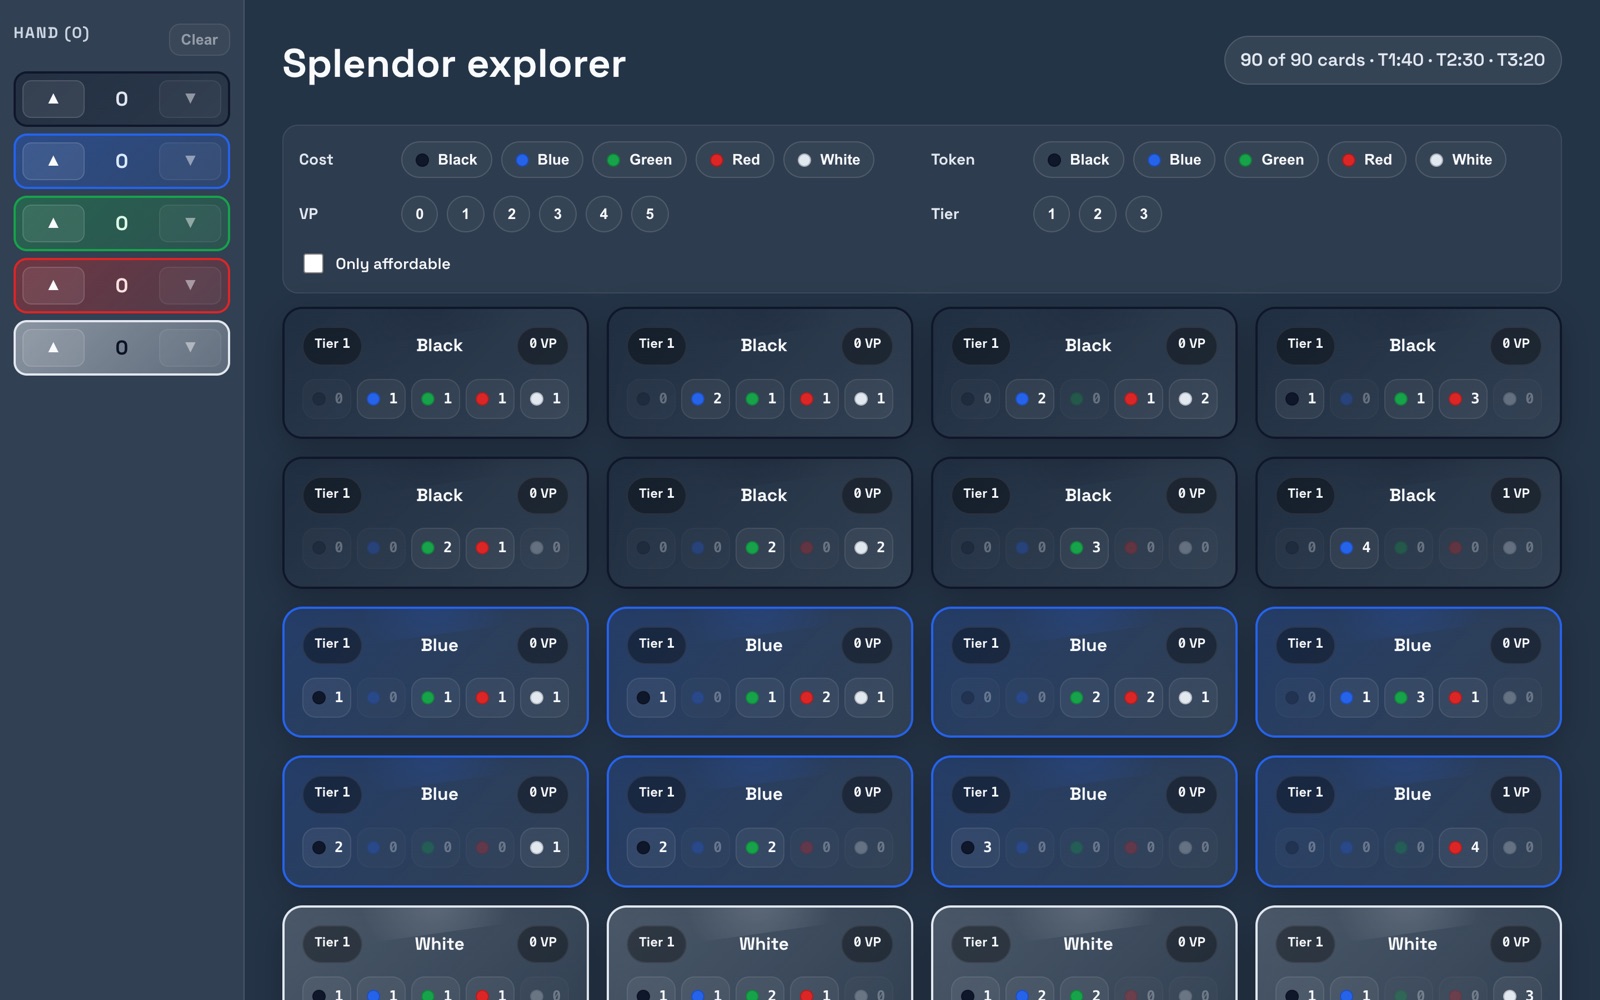The height and width of the screenshot is (1000, 1600).
Task: Open Blue card costing 2 black 2 green
Action: click(760, 822)
